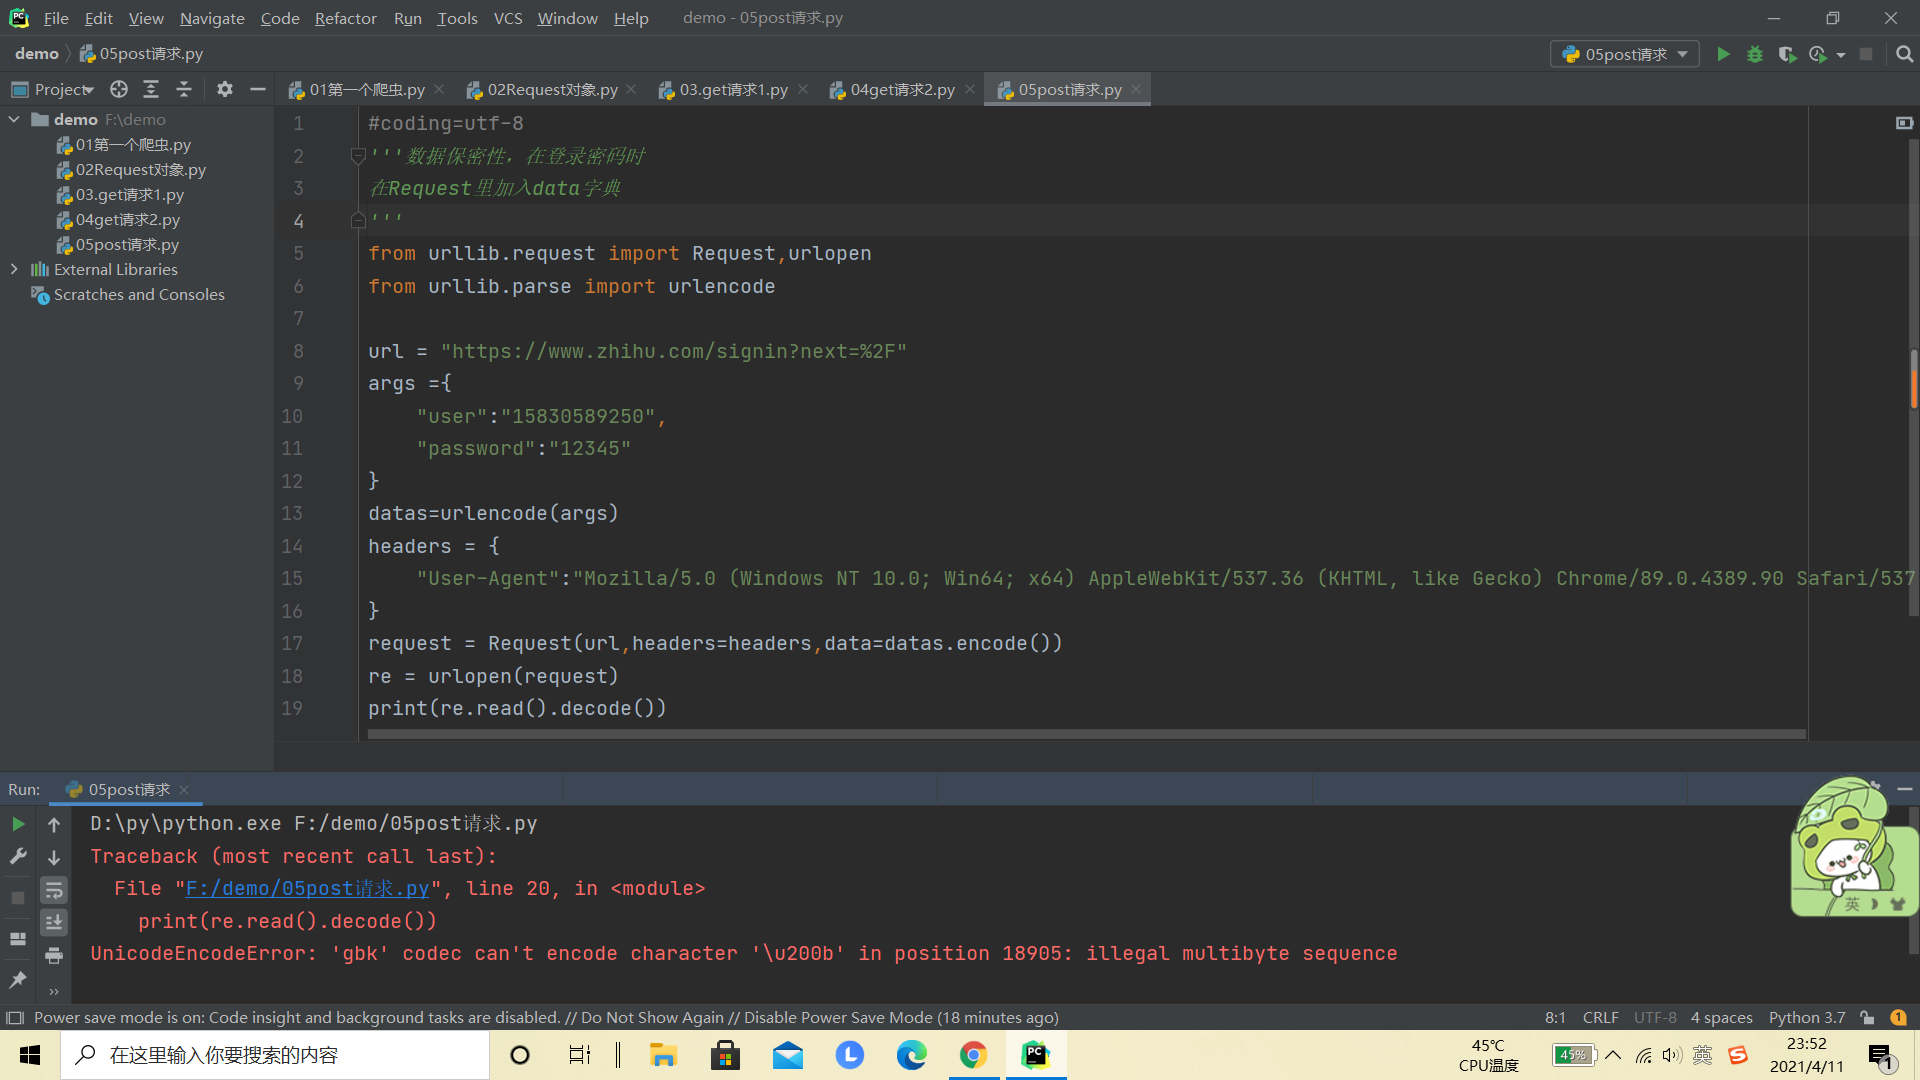Open event log notification badge

pyautogui.click(x=1898, y=1017)
